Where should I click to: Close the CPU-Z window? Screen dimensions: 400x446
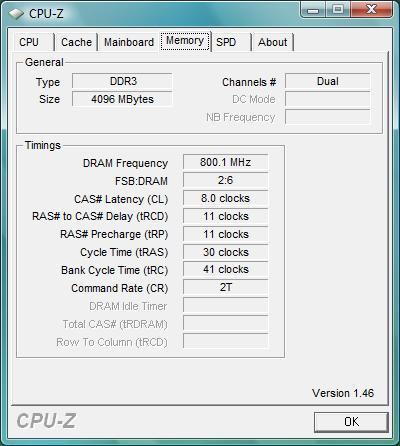click(371, 10)
